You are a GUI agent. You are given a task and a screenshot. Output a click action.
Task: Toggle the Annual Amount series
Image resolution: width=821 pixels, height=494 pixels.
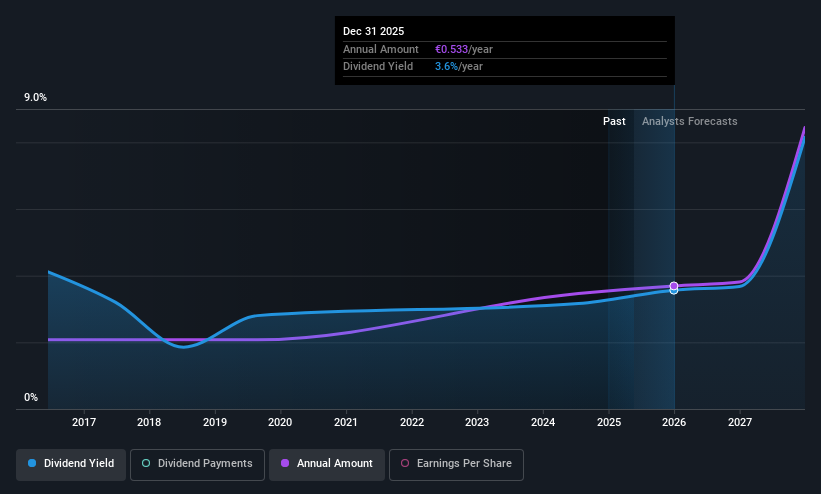click(327, 465)
